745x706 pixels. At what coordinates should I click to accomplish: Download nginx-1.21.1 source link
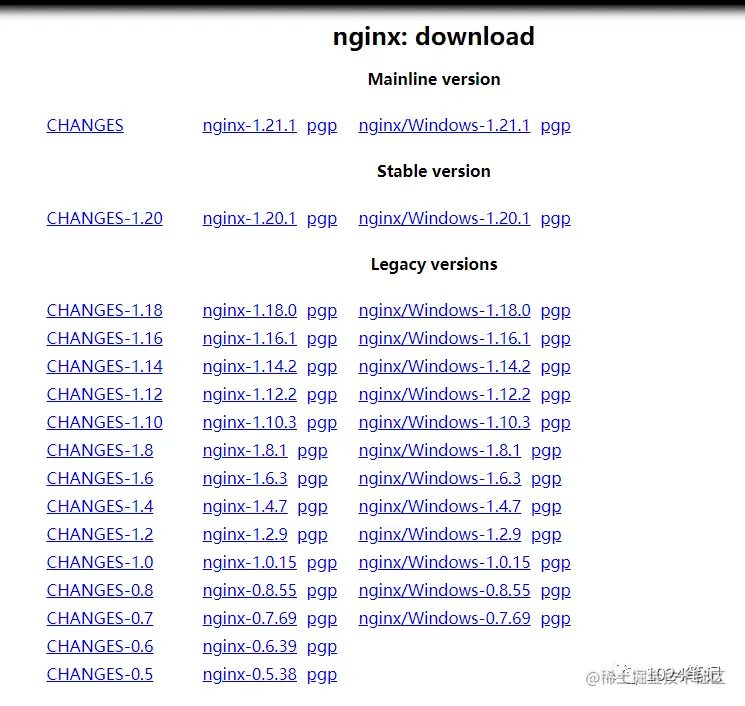click(x=249, y=125)
